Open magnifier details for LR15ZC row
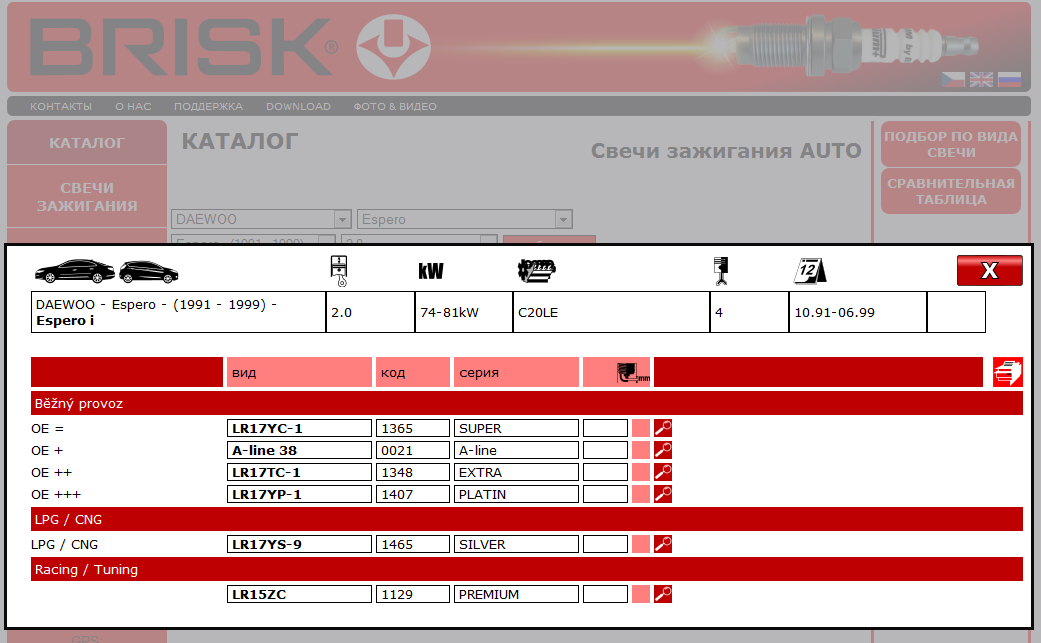This screenshot has width=1041, height=643. (663, 594)
